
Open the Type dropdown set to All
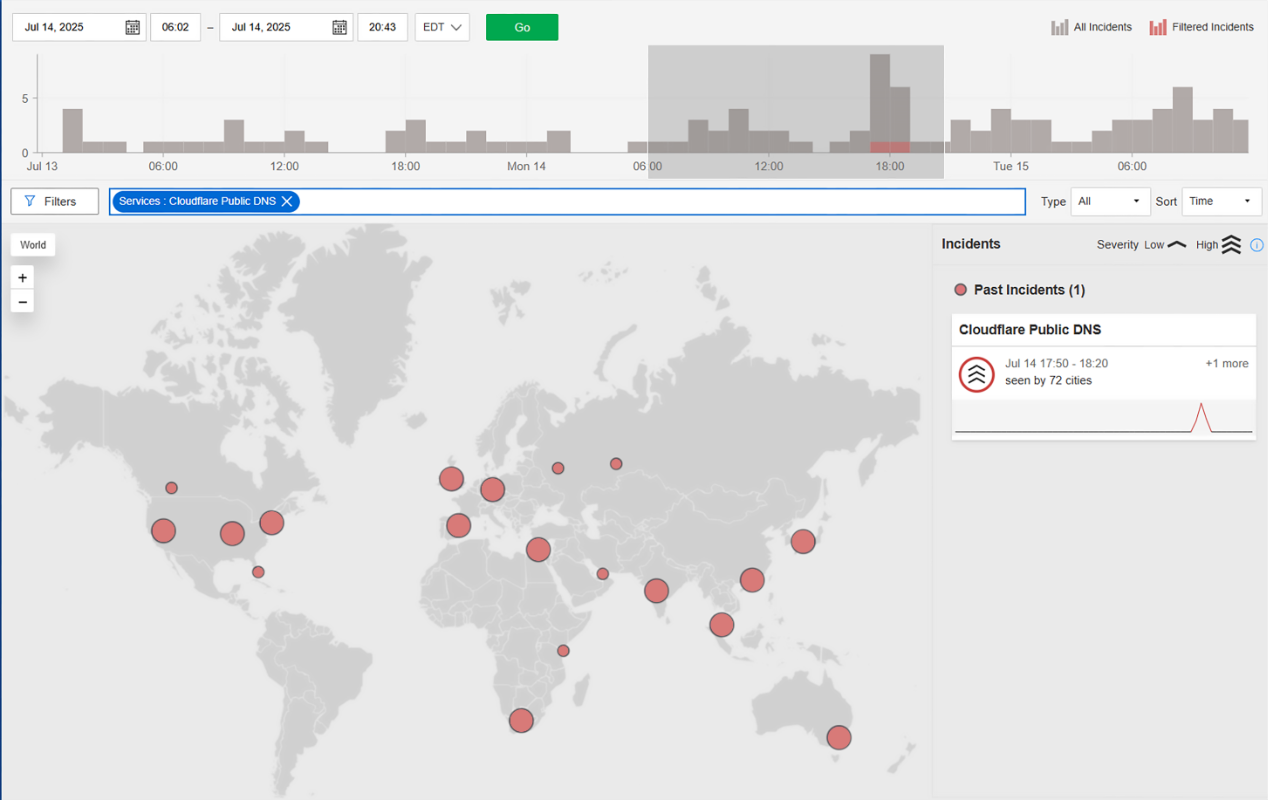pyautogui.click(x=1109, y=202)
